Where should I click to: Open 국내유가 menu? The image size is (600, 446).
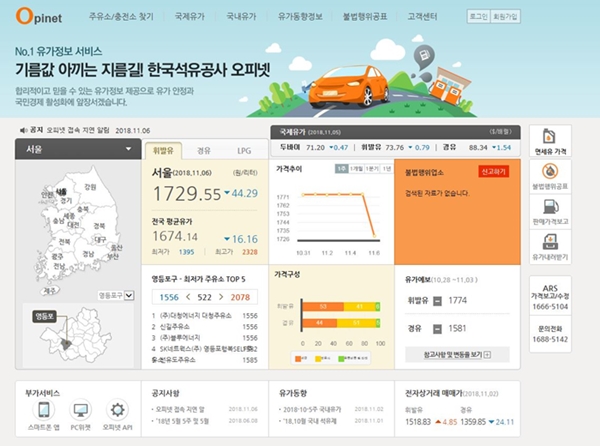241,16
